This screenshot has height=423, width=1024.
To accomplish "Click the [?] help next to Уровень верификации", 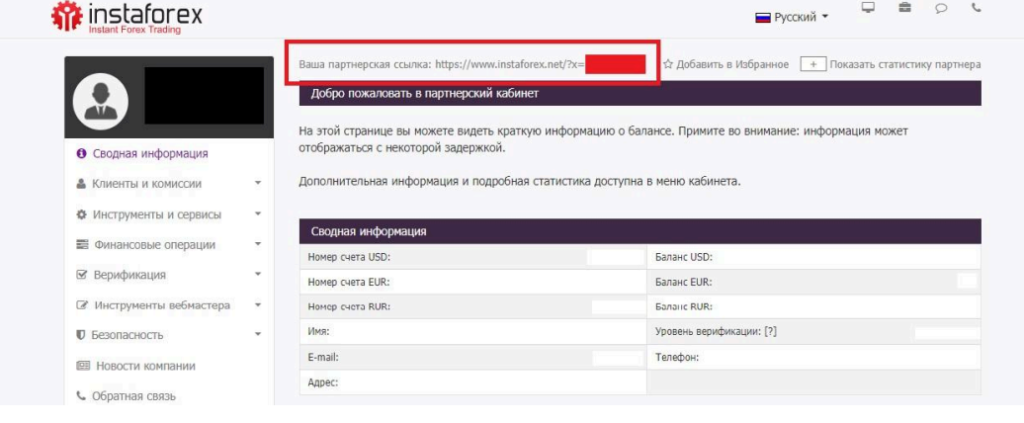I will coord(770,331).
